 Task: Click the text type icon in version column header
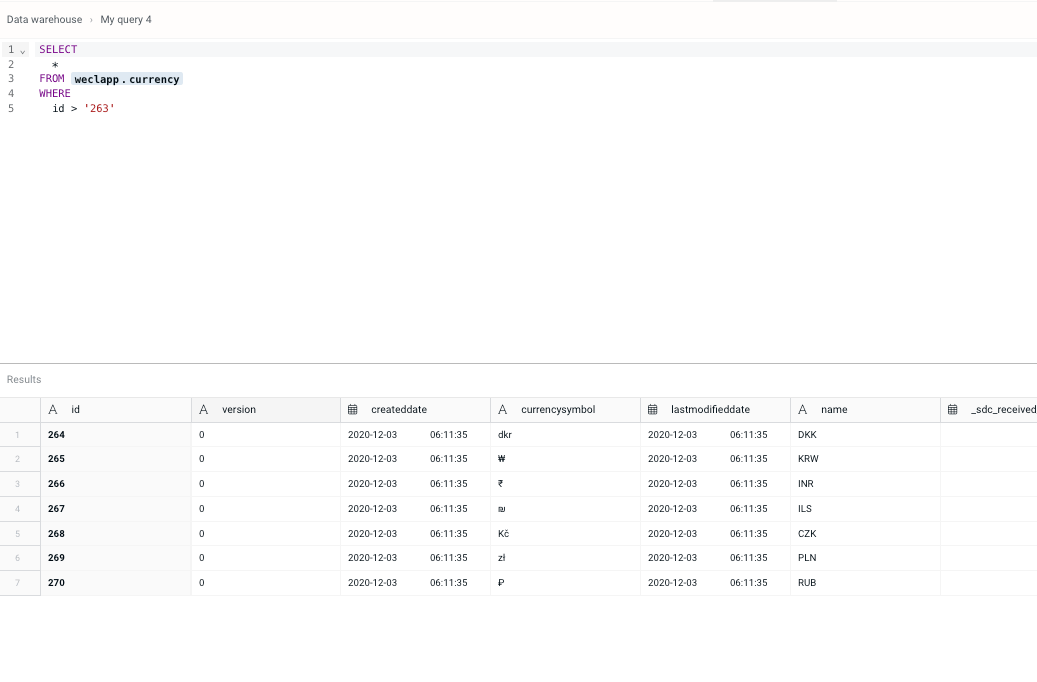tap(204, 409)
